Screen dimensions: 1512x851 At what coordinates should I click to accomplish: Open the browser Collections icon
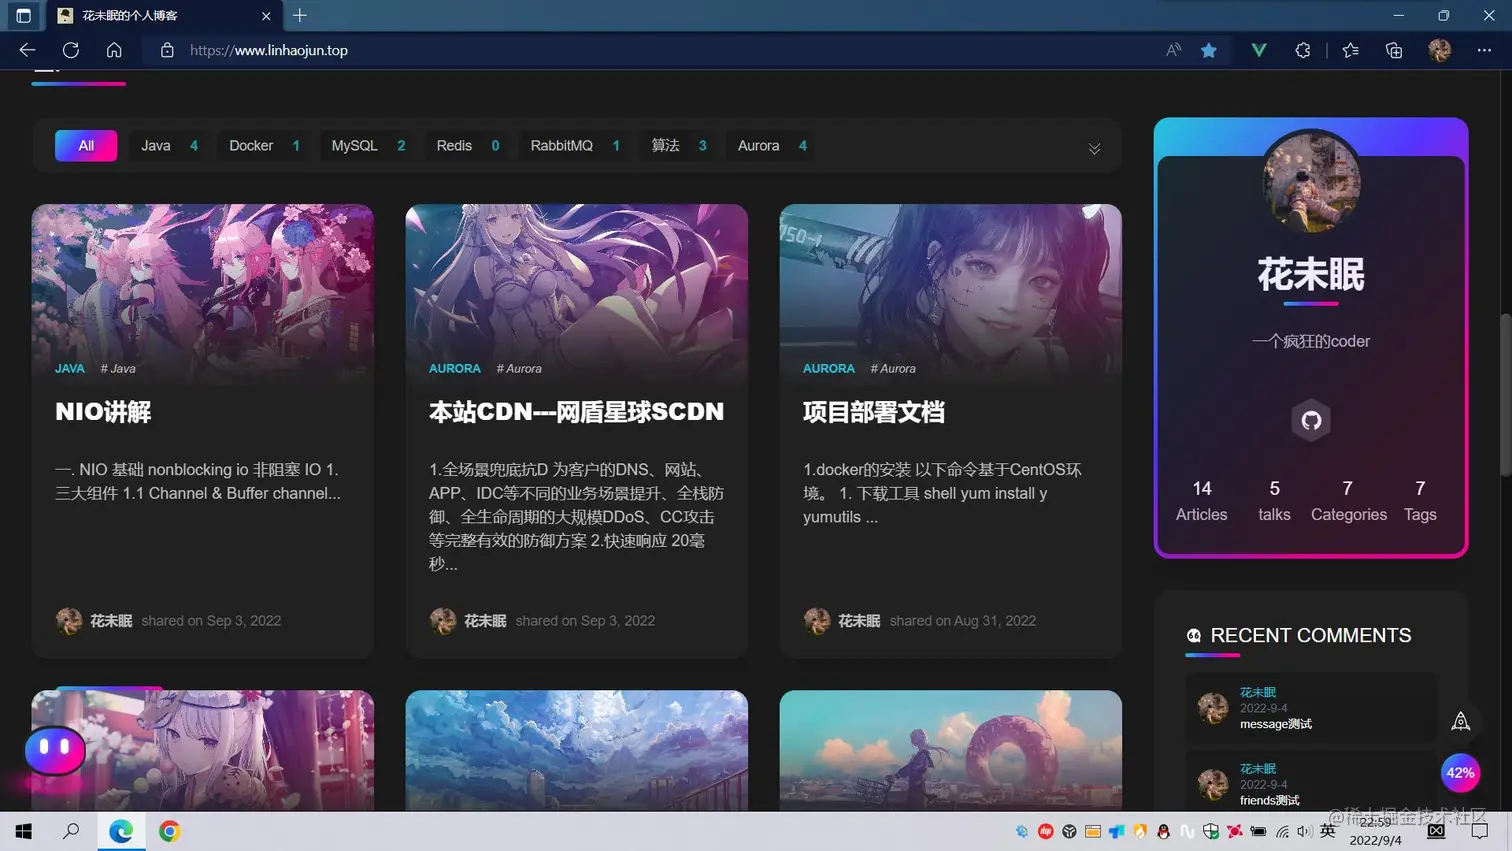(x=1393, y=50)
